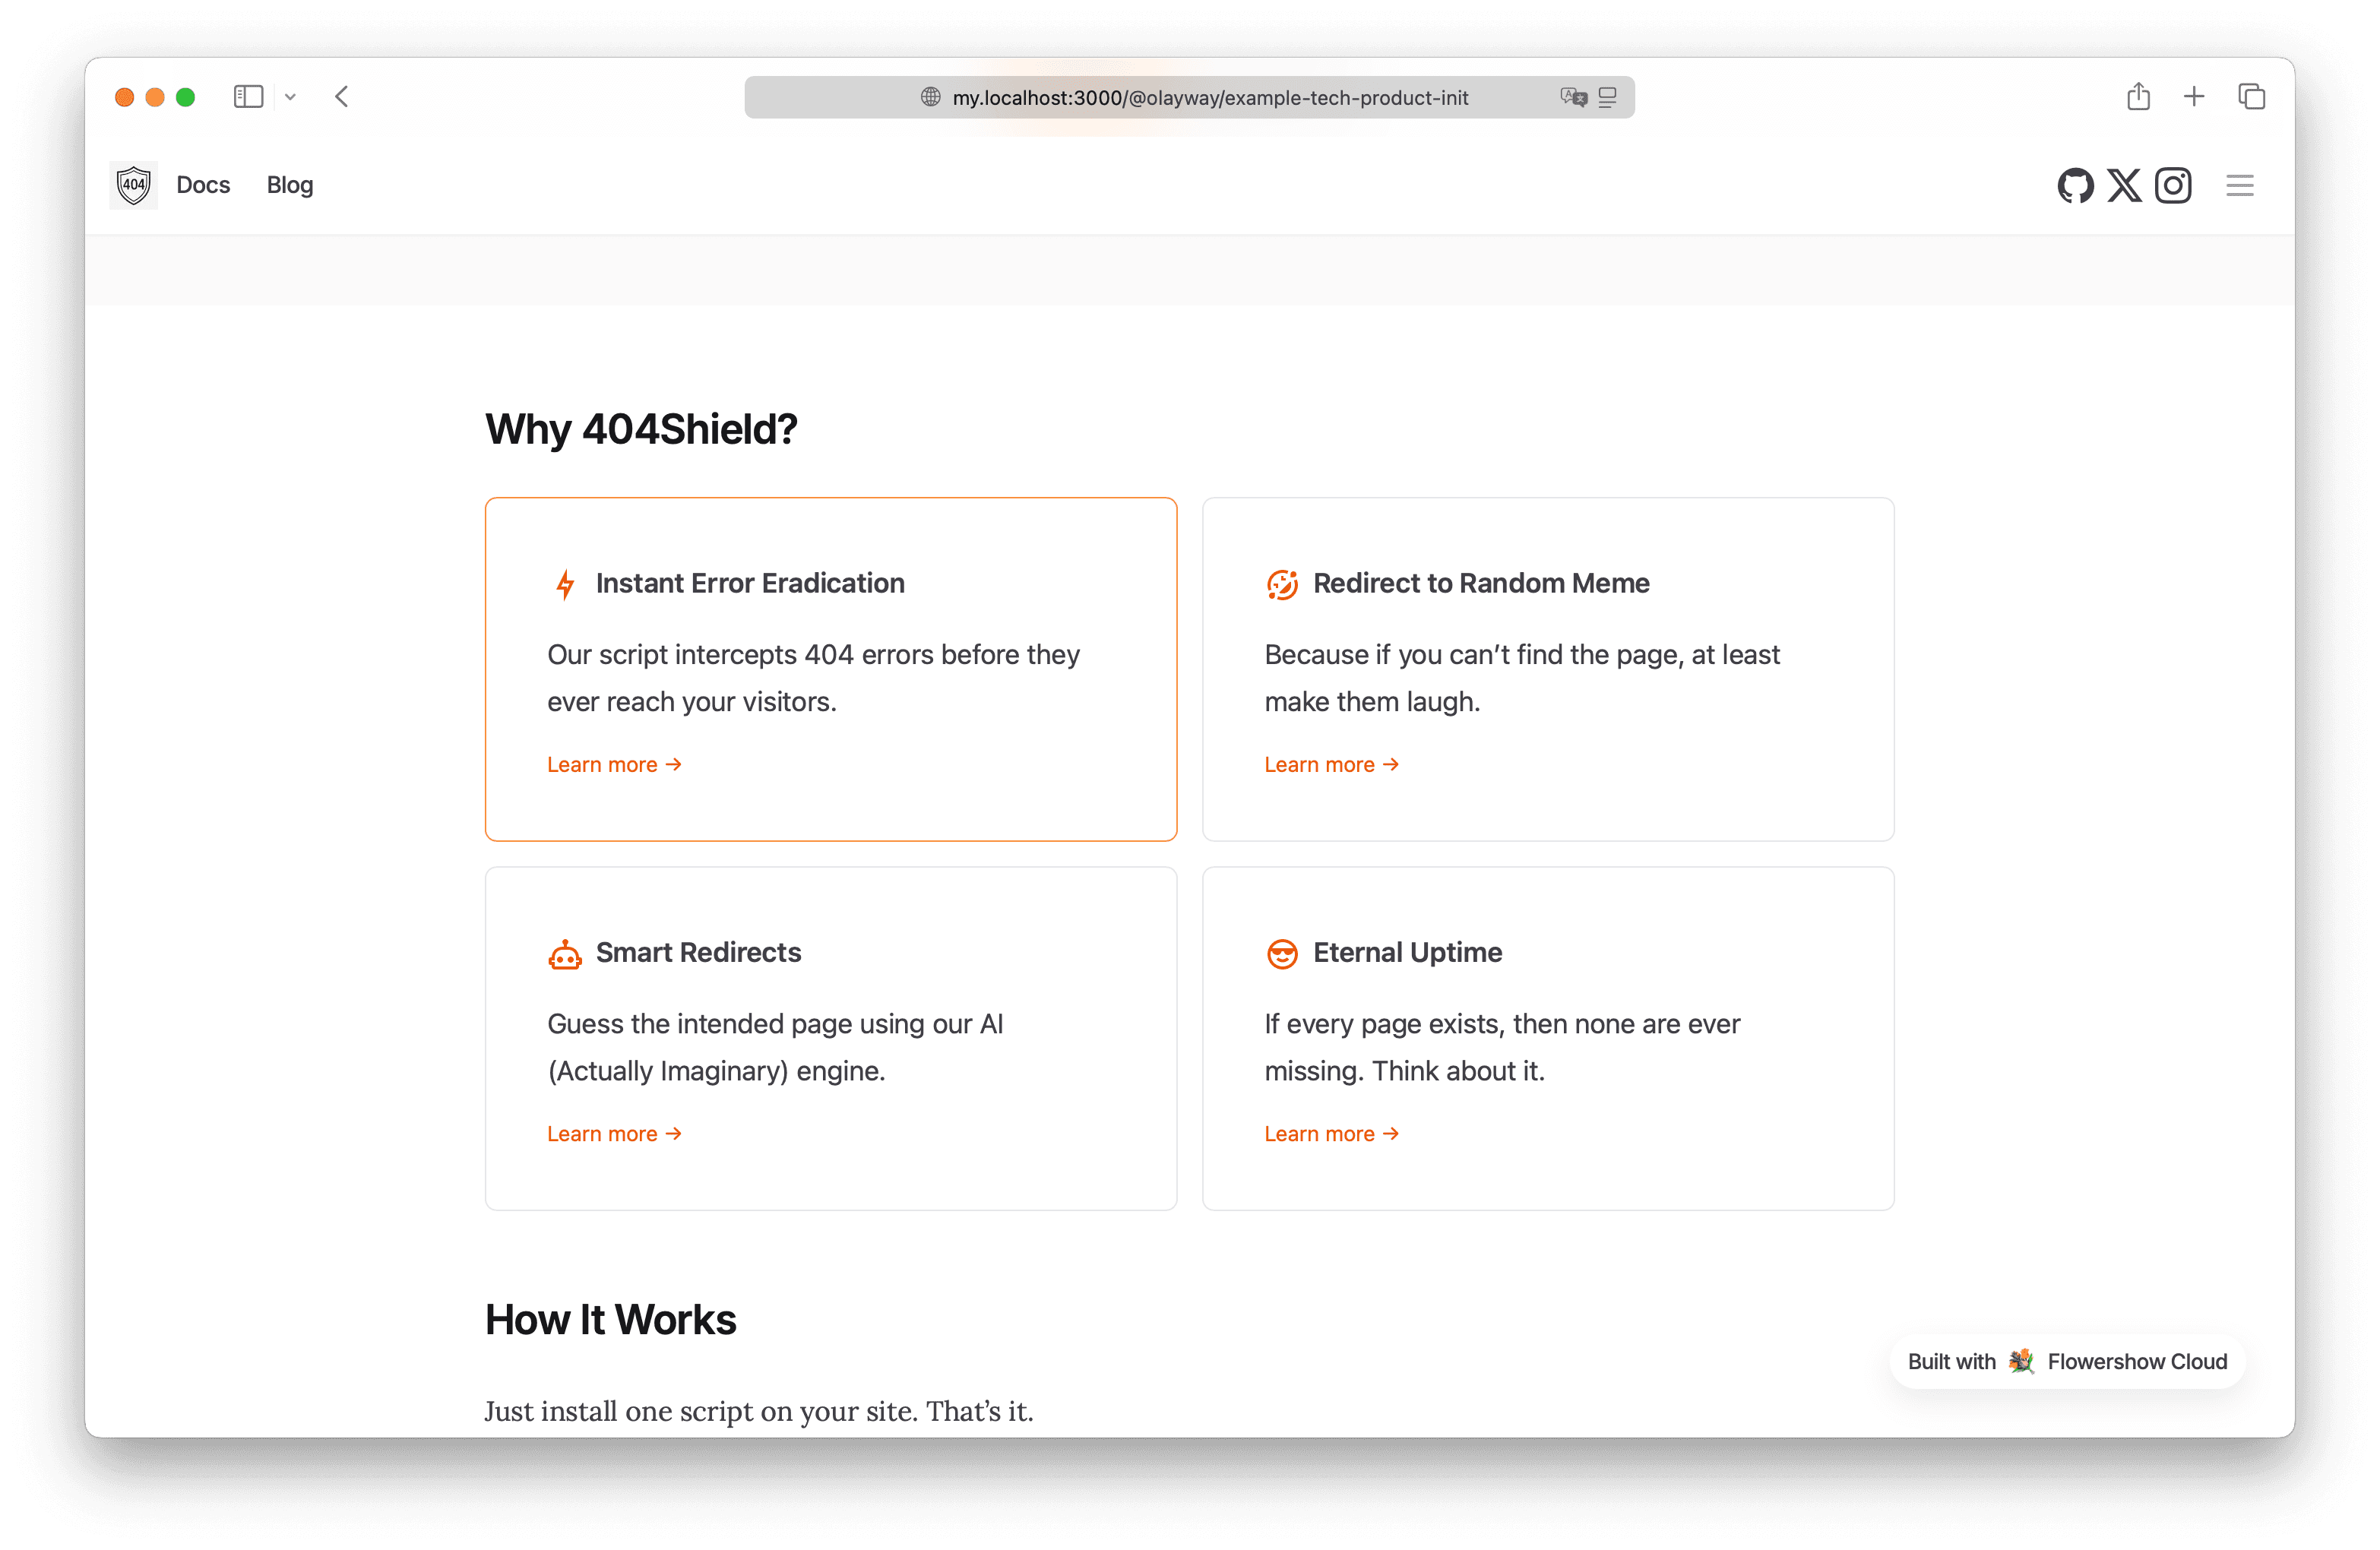Show the tab overview icon

(x=2251, y=97)
